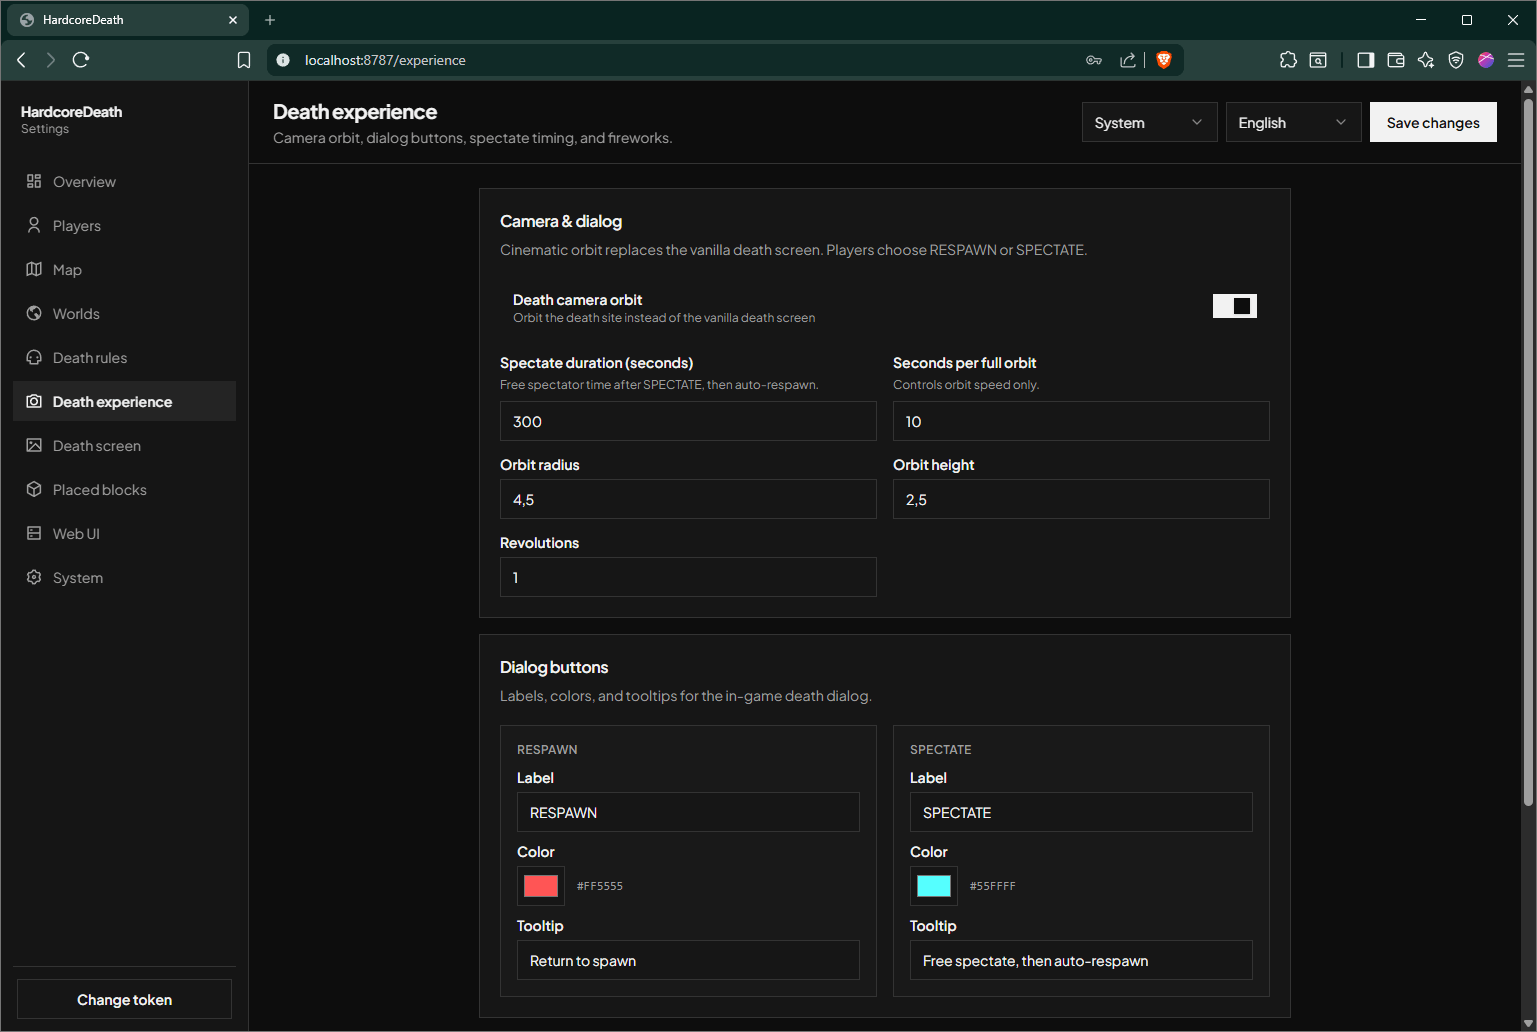The height and width of the screenshot is (1032, 1537).
Task: Edit the Free spectate tooltip field
Action: [x=1081, y=960]
